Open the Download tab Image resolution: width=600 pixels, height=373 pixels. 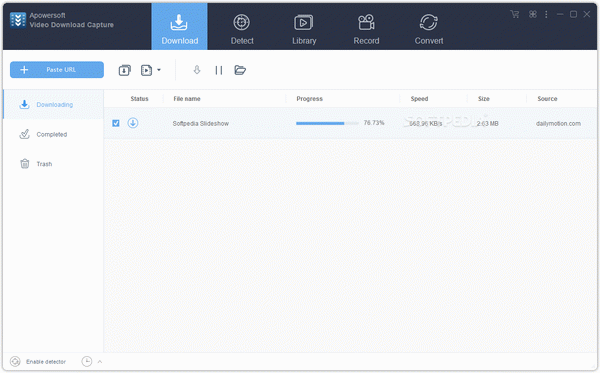[179, 27]
